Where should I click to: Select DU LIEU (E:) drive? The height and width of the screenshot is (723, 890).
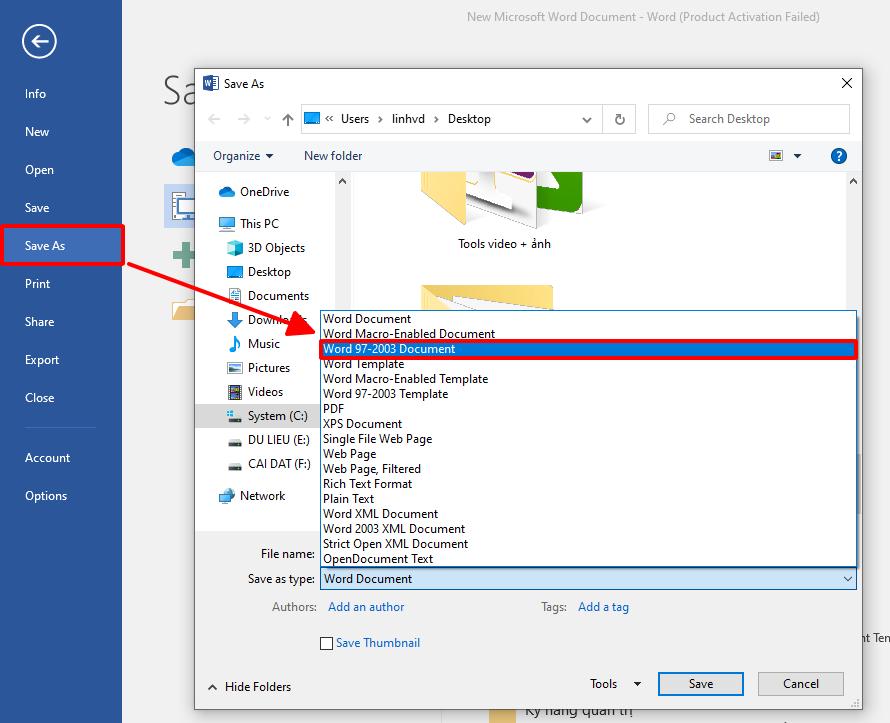click(x=268, y=440)
